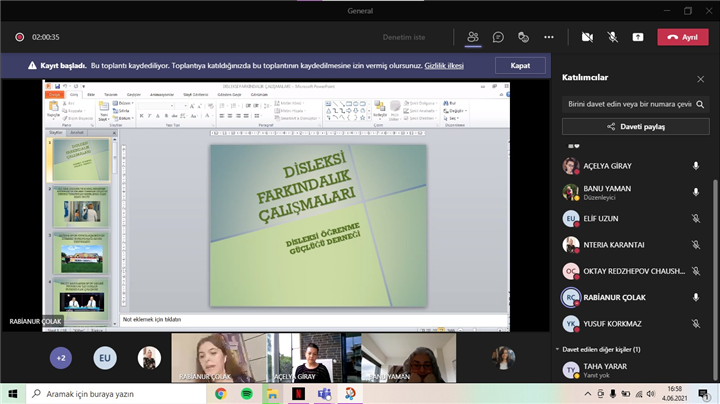The image size is (720, 404).
Task: Open the reactions icon in toolbar
Action: tap(523, 37)
